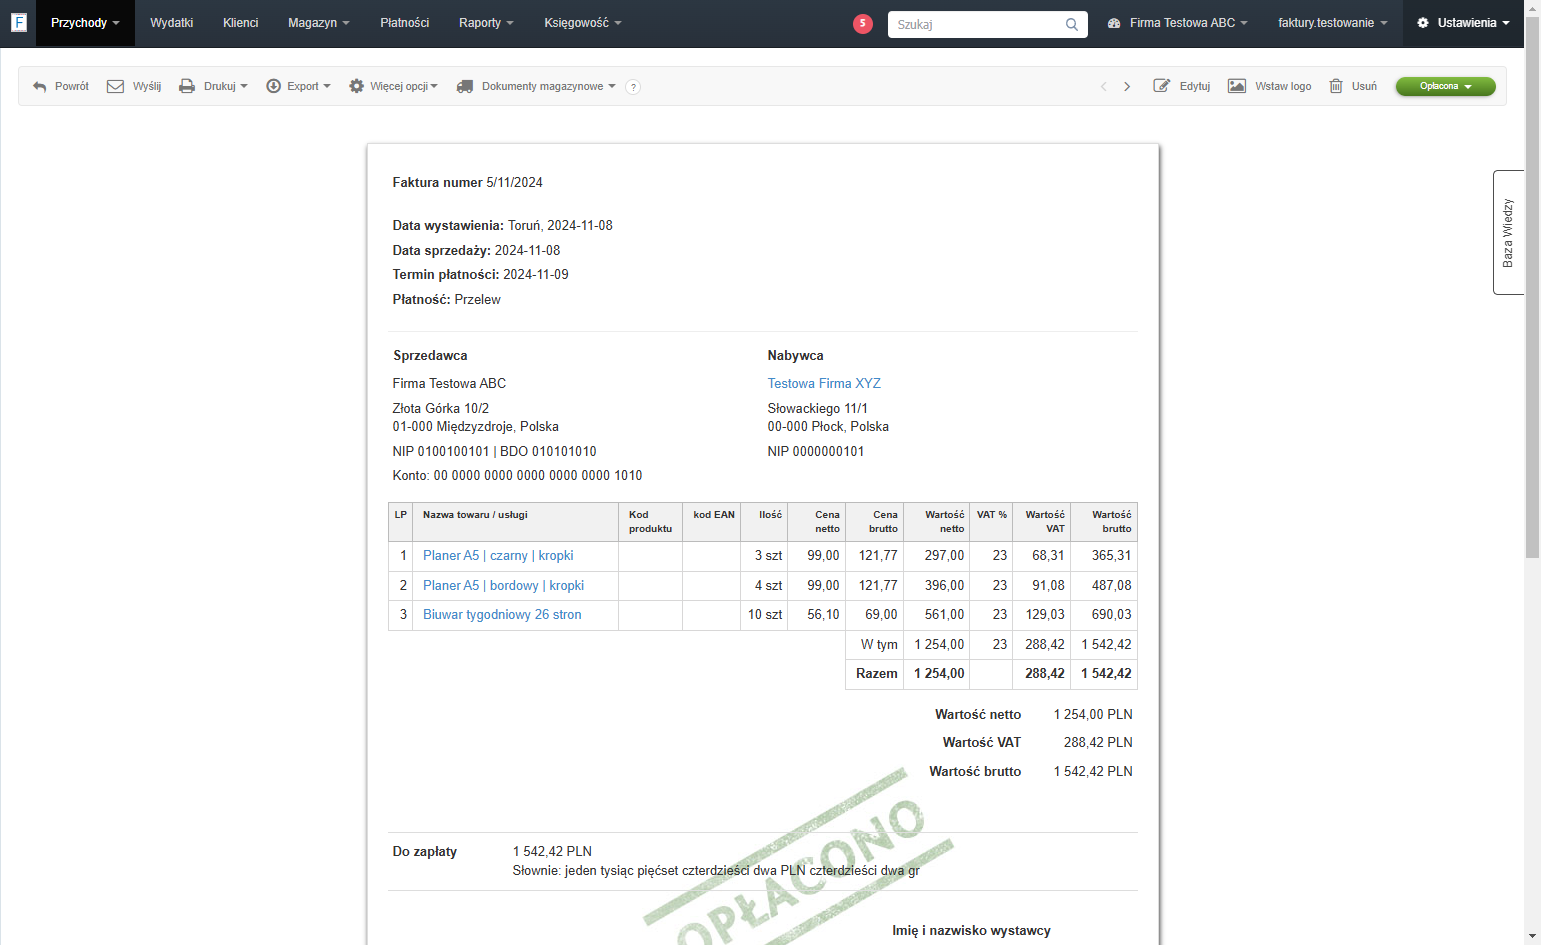The height and width of the screenshot is (945, 1541).
Task: Open the Baza Wiedzy side tab
Action: point(1508,232)
